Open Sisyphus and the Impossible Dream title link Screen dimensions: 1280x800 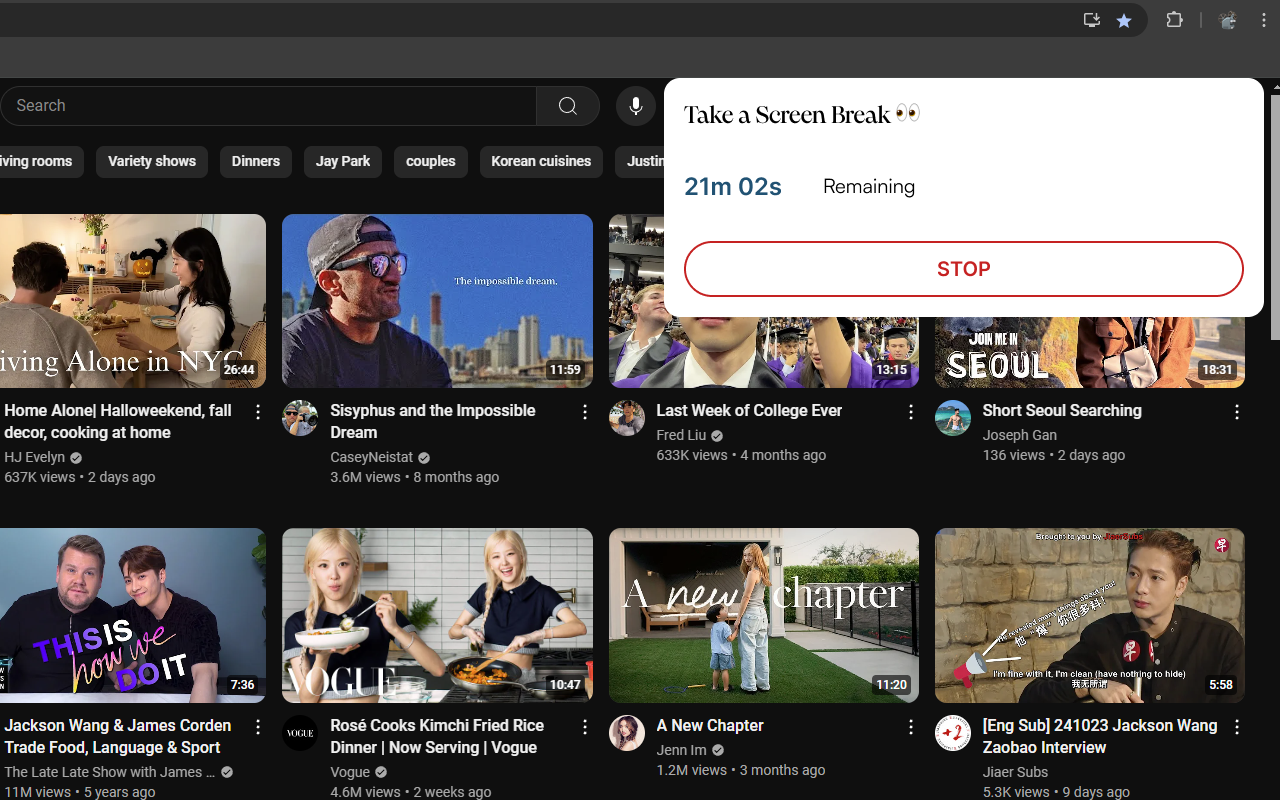click(x=433, y=421)
